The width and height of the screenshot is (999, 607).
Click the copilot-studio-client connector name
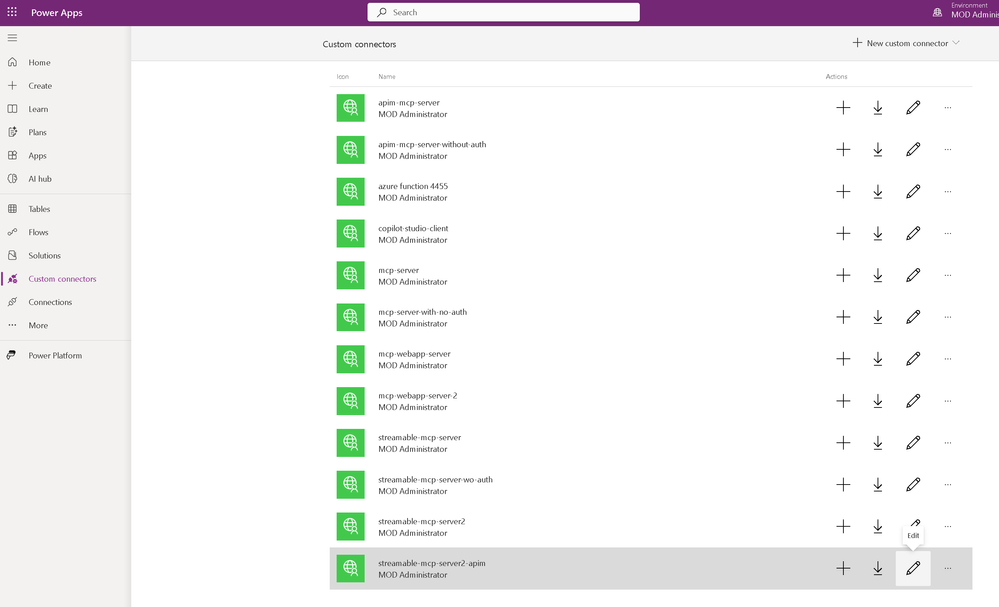pyautogui.click(x=413, y=228)
